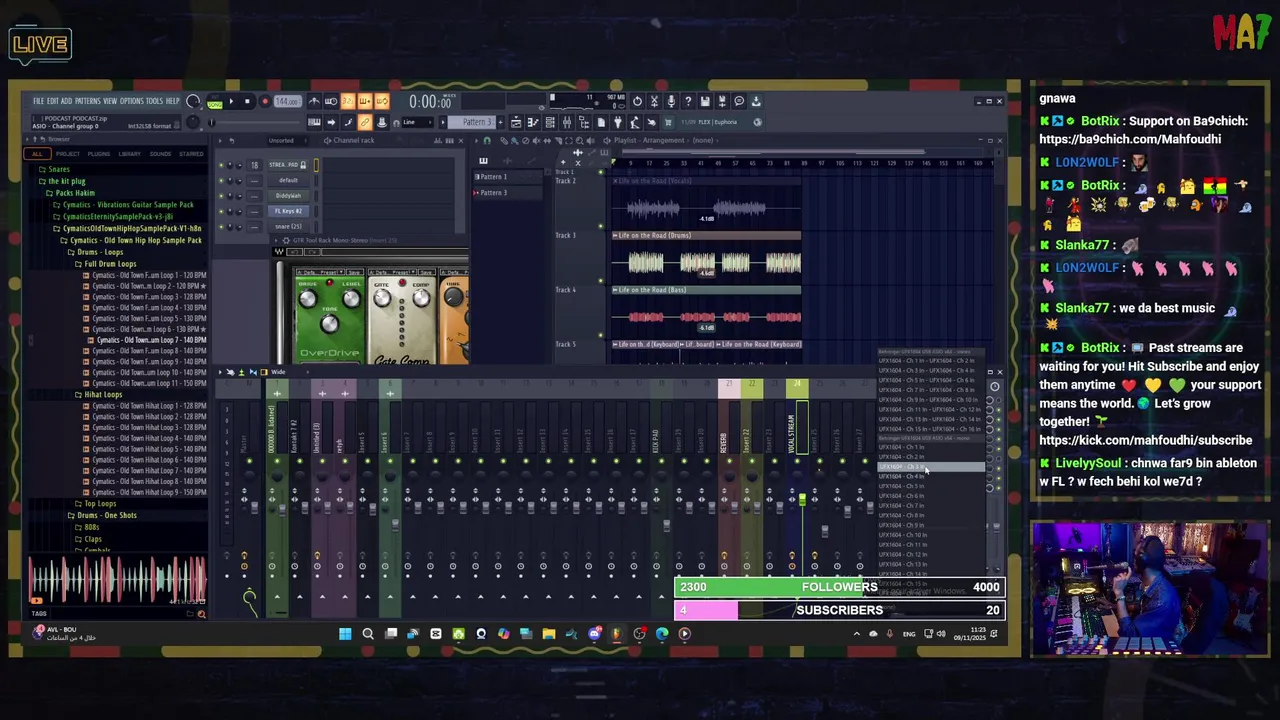Click the 144 tempo display

tap(287, 101)
